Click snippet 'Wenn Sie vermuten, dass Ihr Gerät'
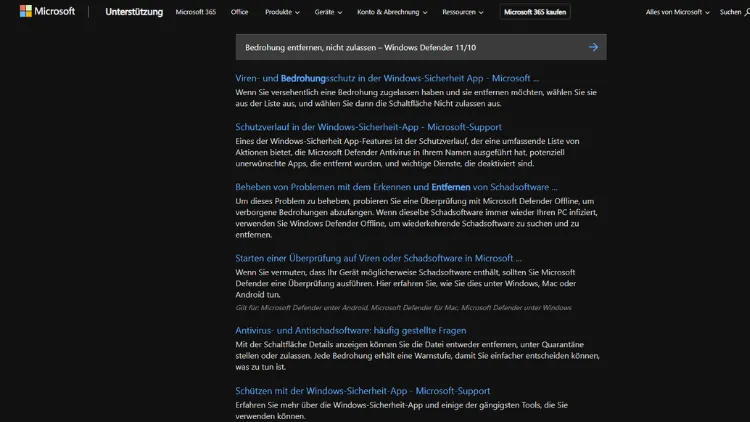Image resolution: width=750 pixels, height=422 pixels. pyautogui.click(x=406, y=283)
